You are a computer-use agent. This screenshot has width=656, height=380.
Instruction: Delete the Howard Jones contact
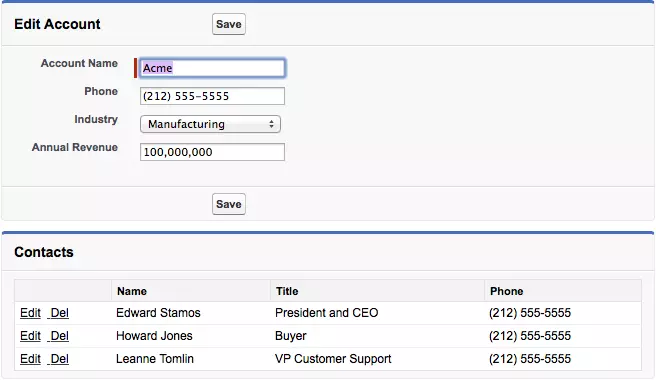59,336
